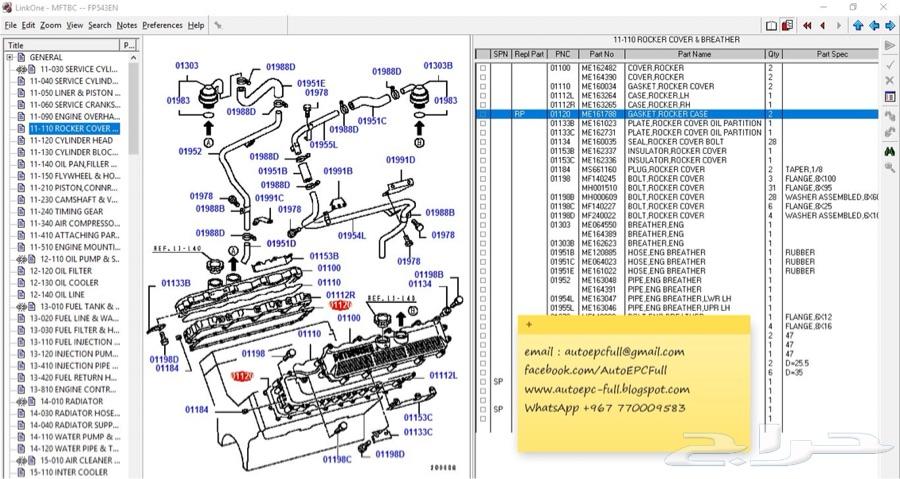Screen dimensions: 900x479
Task: Open the Edit menu
Action: coord(28,25)
